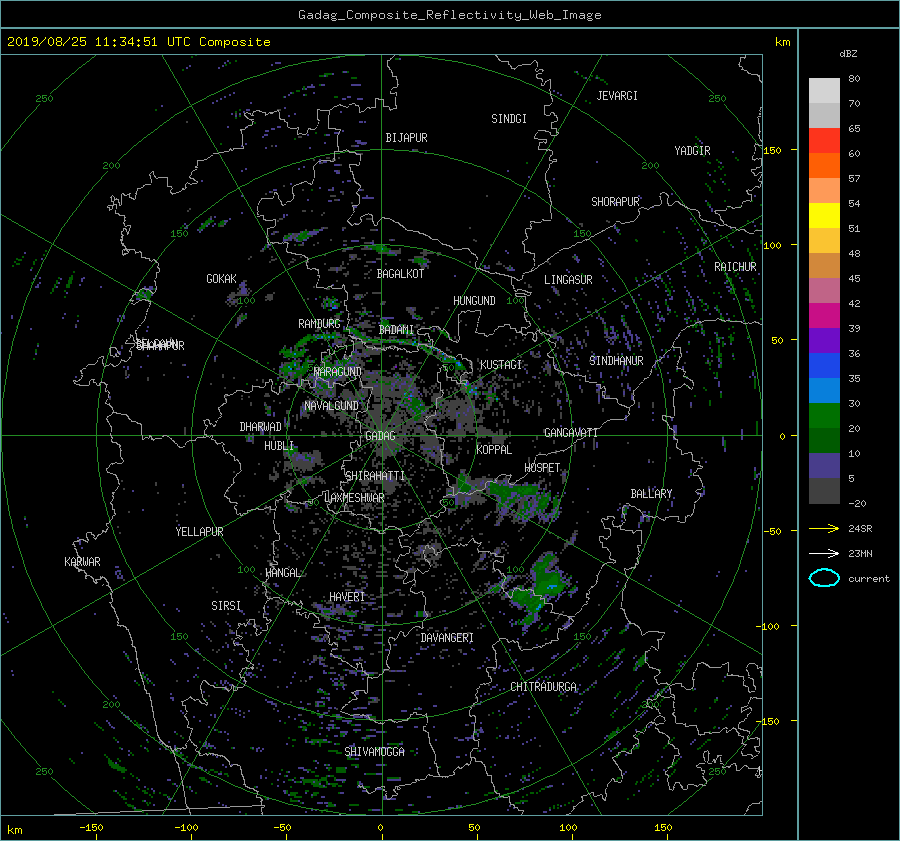This screenshot has height=841, width=900.
Task: Click the 'SIRSI' city label
Action: [226, 606]
